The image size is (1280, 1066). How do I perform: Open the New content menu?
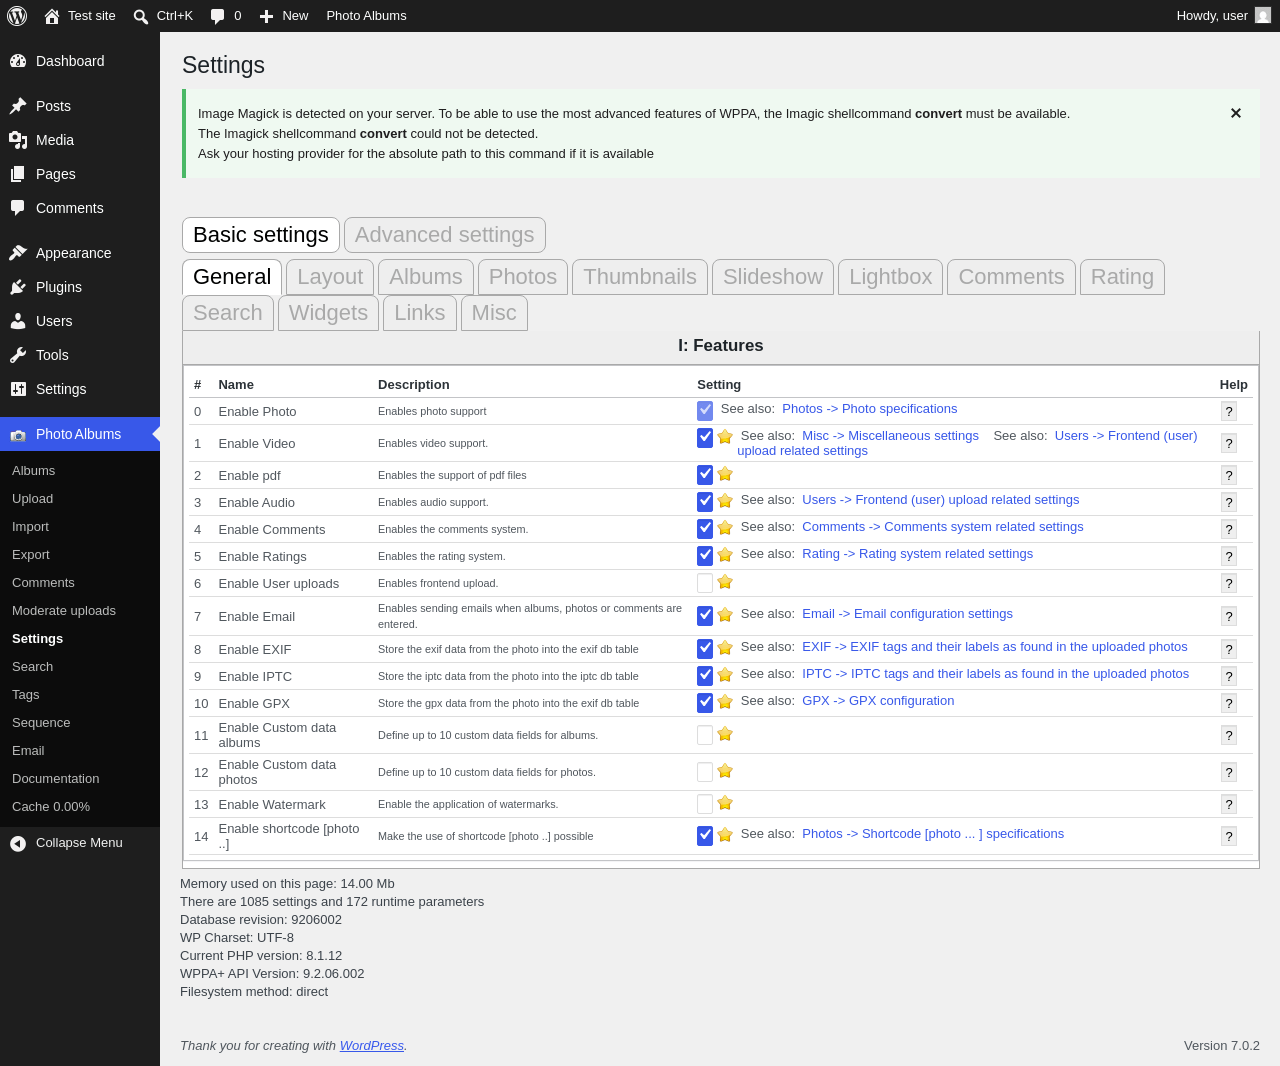pyautogui.click(x=284, y=16)
